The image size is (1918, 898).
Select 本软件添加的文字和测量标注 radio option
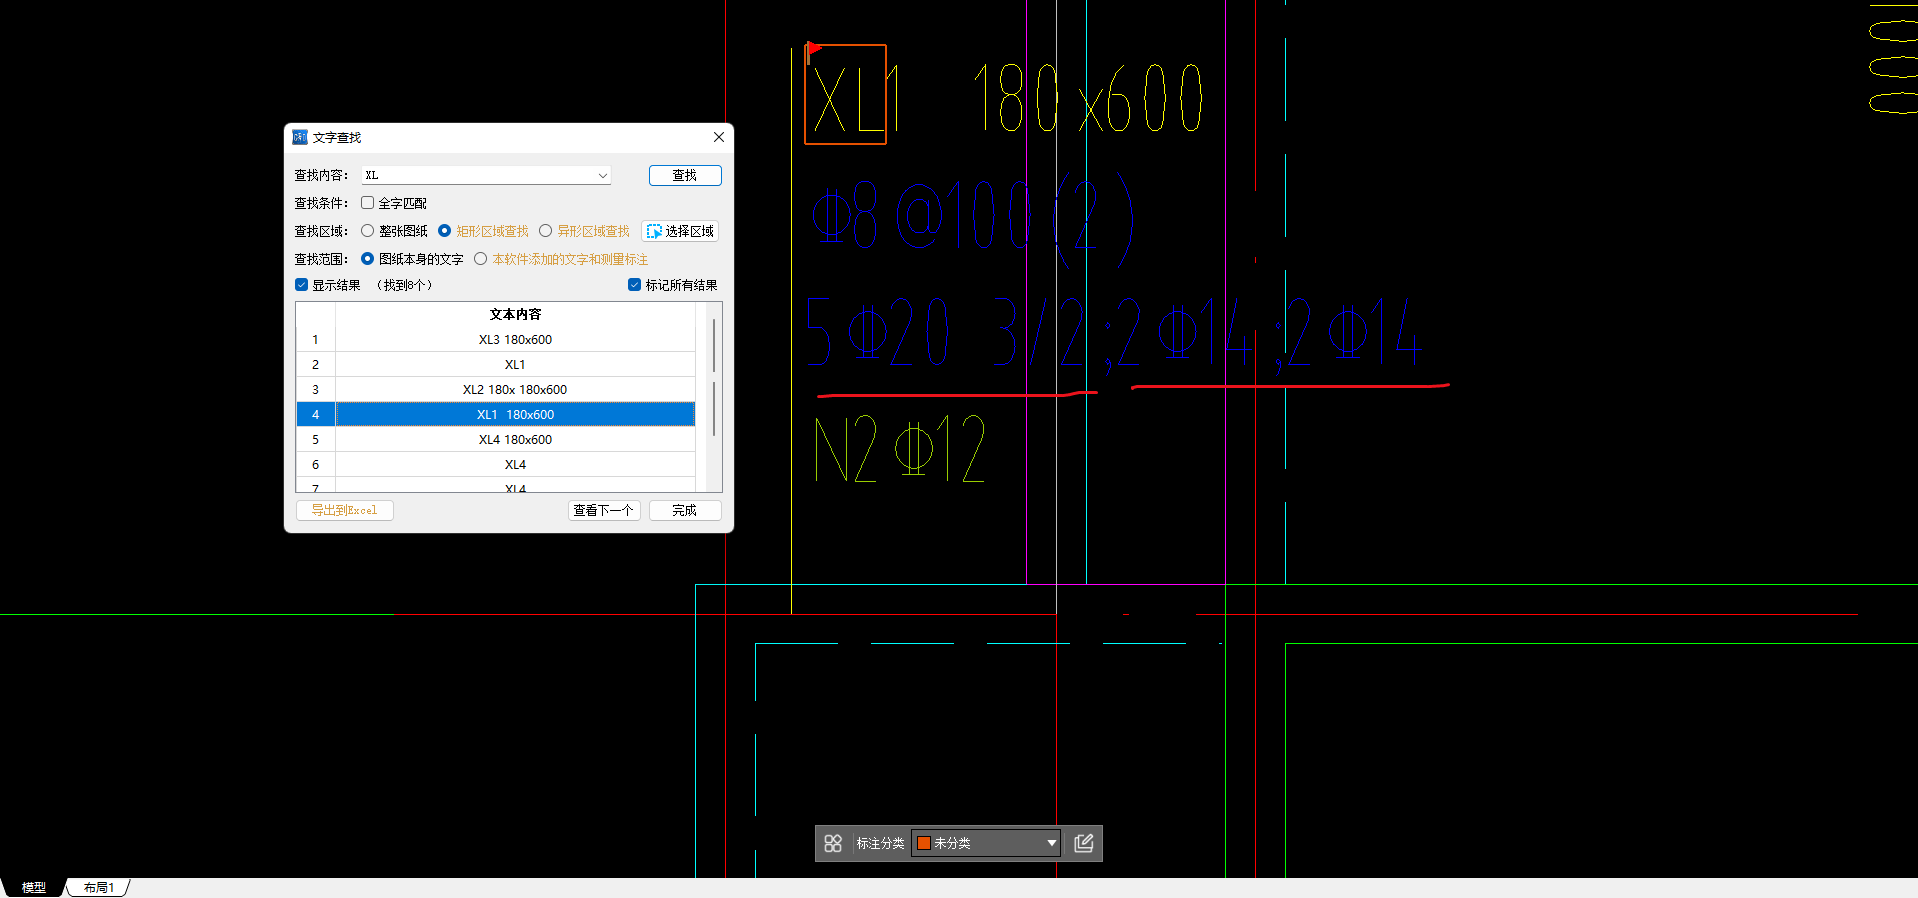tap(481, 259)
